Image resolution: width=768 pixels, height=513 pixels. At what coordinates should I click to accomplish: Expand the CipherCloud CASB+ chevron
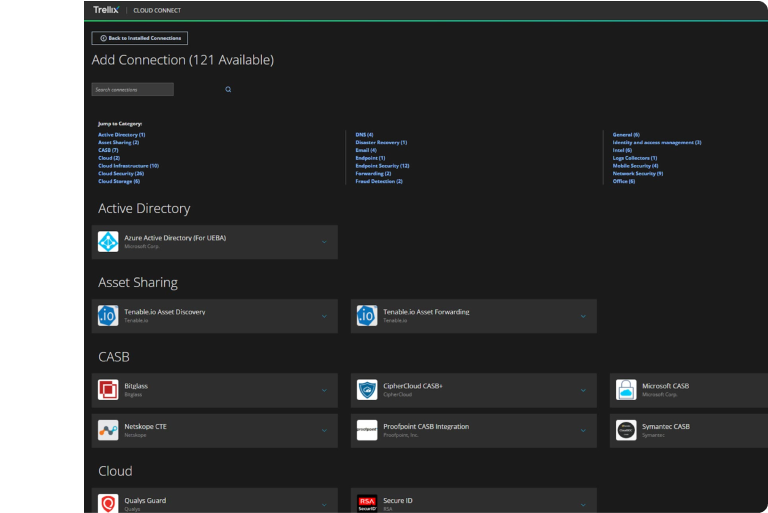coord(583,391)
